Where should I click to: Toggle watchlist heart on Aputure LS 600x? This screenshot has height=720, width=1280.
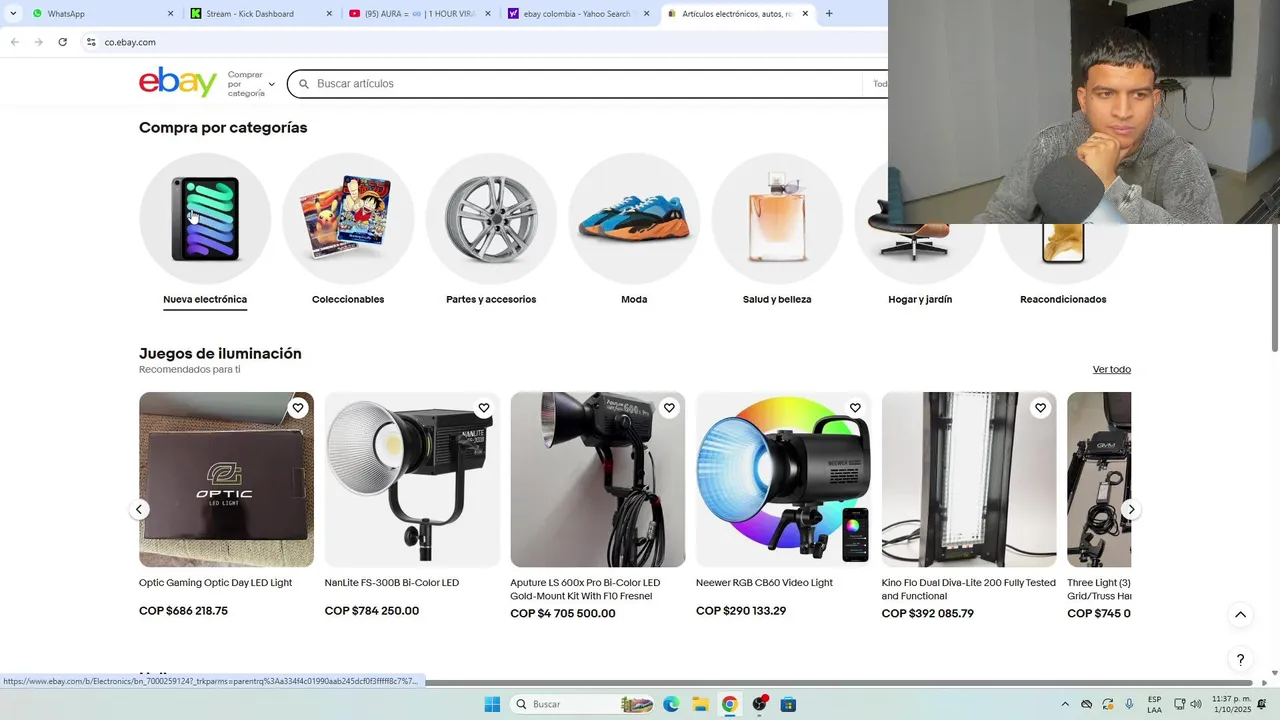point(669,408)
